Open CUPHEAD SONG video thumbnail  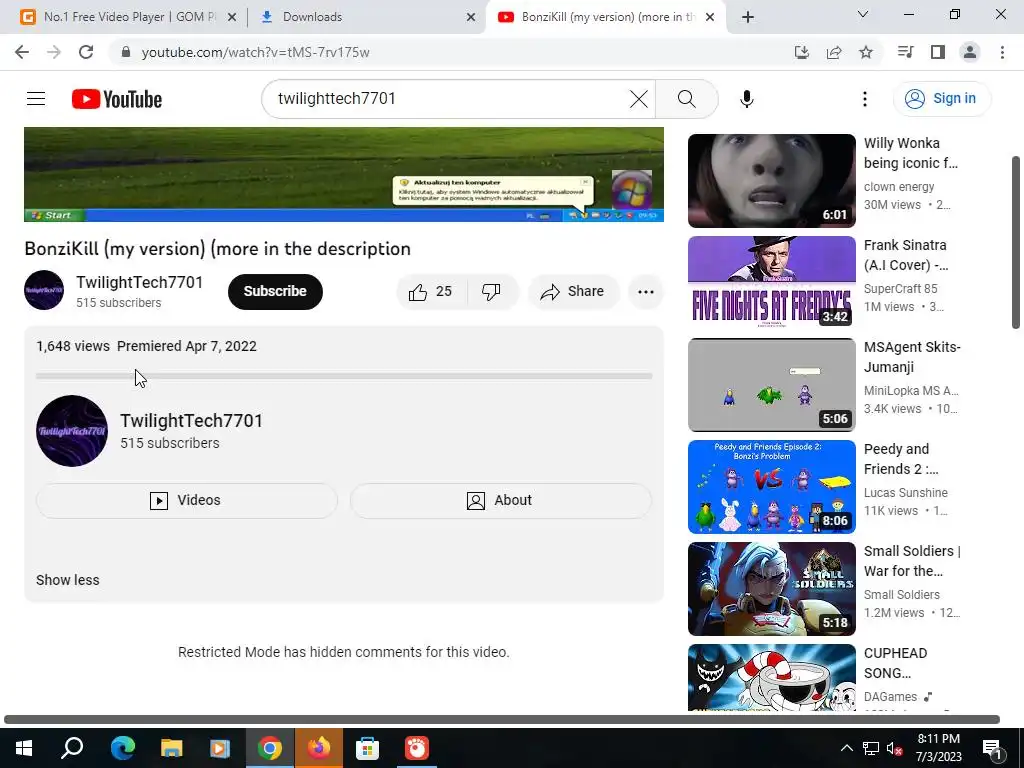(x=771, y=677)
